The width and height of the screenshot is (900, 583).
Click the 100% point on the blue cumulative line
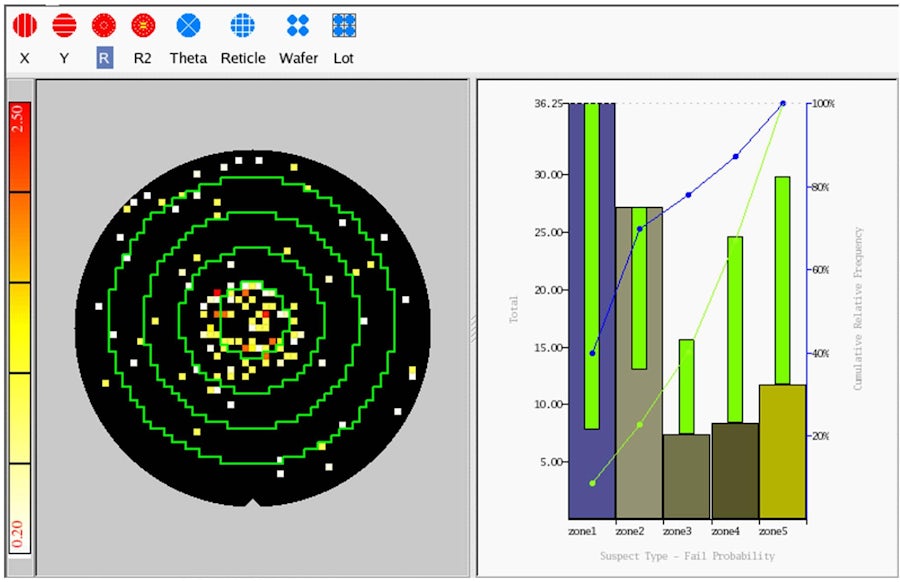(783, 101)
